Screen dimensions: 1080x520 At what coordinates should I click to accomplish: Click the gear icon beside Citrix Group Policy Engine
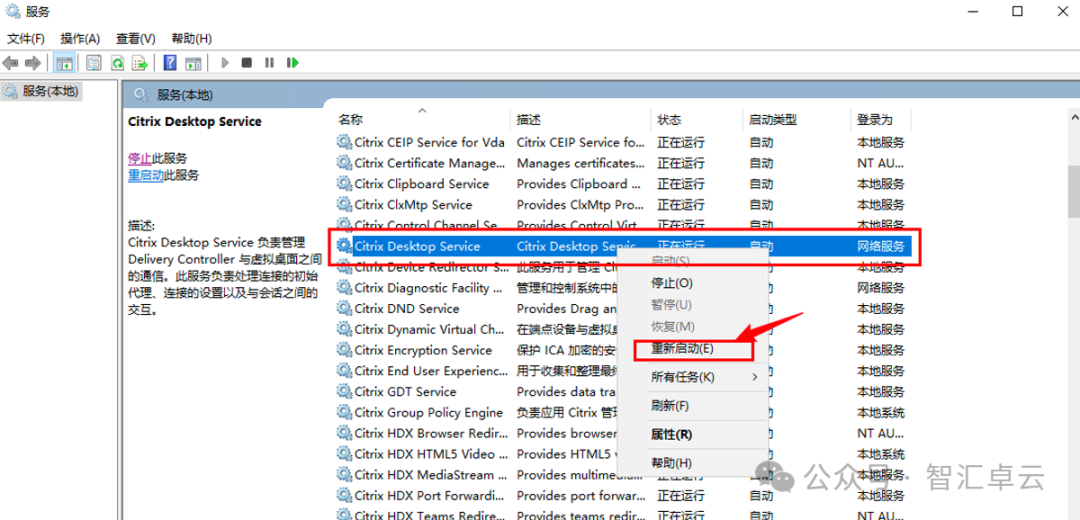pos(344,412)
